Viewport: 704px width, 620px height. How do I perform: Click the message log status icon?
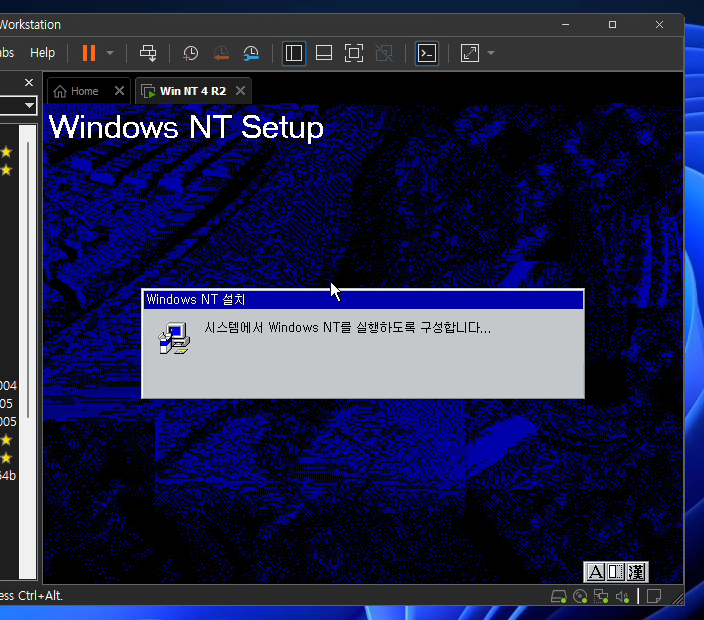[x=654, y=596]
